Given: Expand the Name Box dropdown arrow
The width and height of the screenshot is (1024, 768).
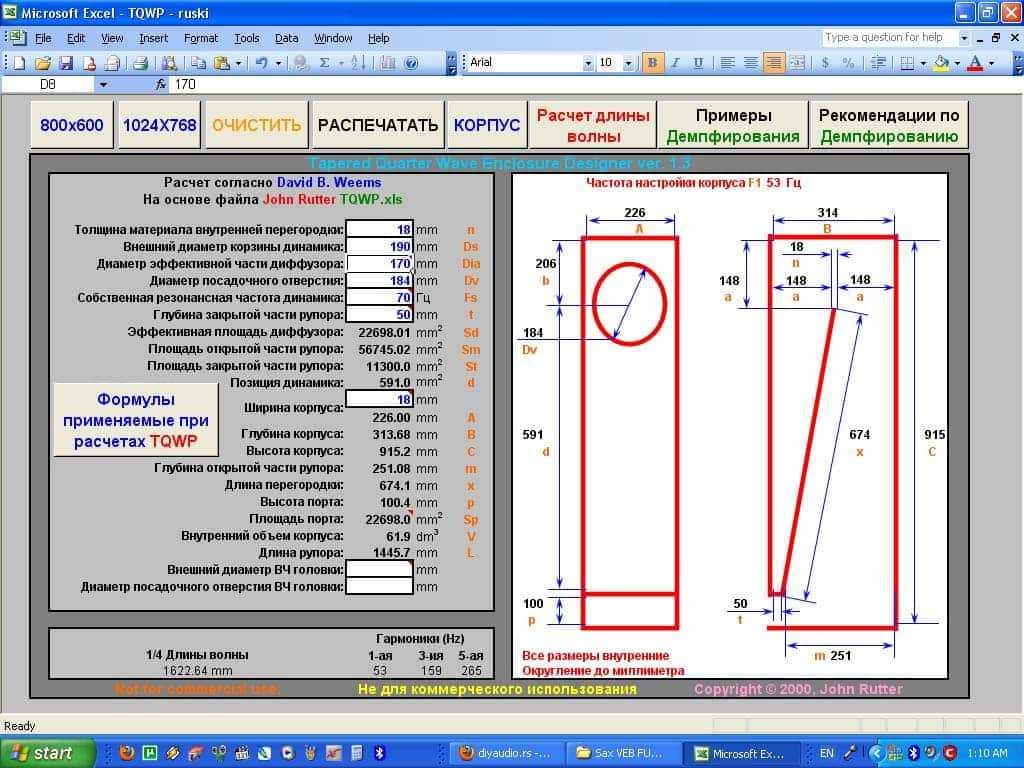Looking at the screenshot, I should click(103, 84).
